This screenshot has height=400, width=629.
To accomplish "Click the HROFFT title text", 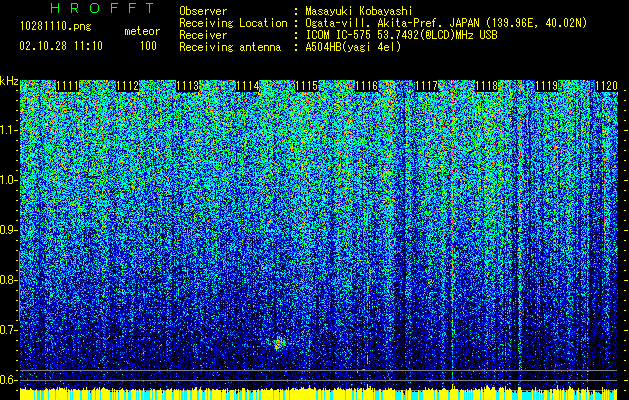I will 102,8.
